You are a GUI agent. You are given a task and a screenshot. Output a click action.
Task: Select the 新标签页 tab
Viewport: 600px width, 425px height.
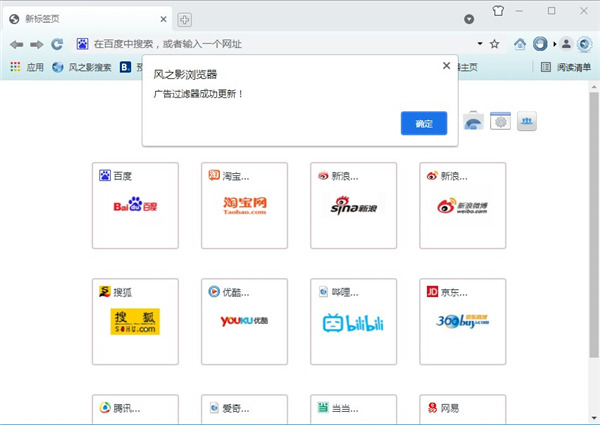point(80,19)
